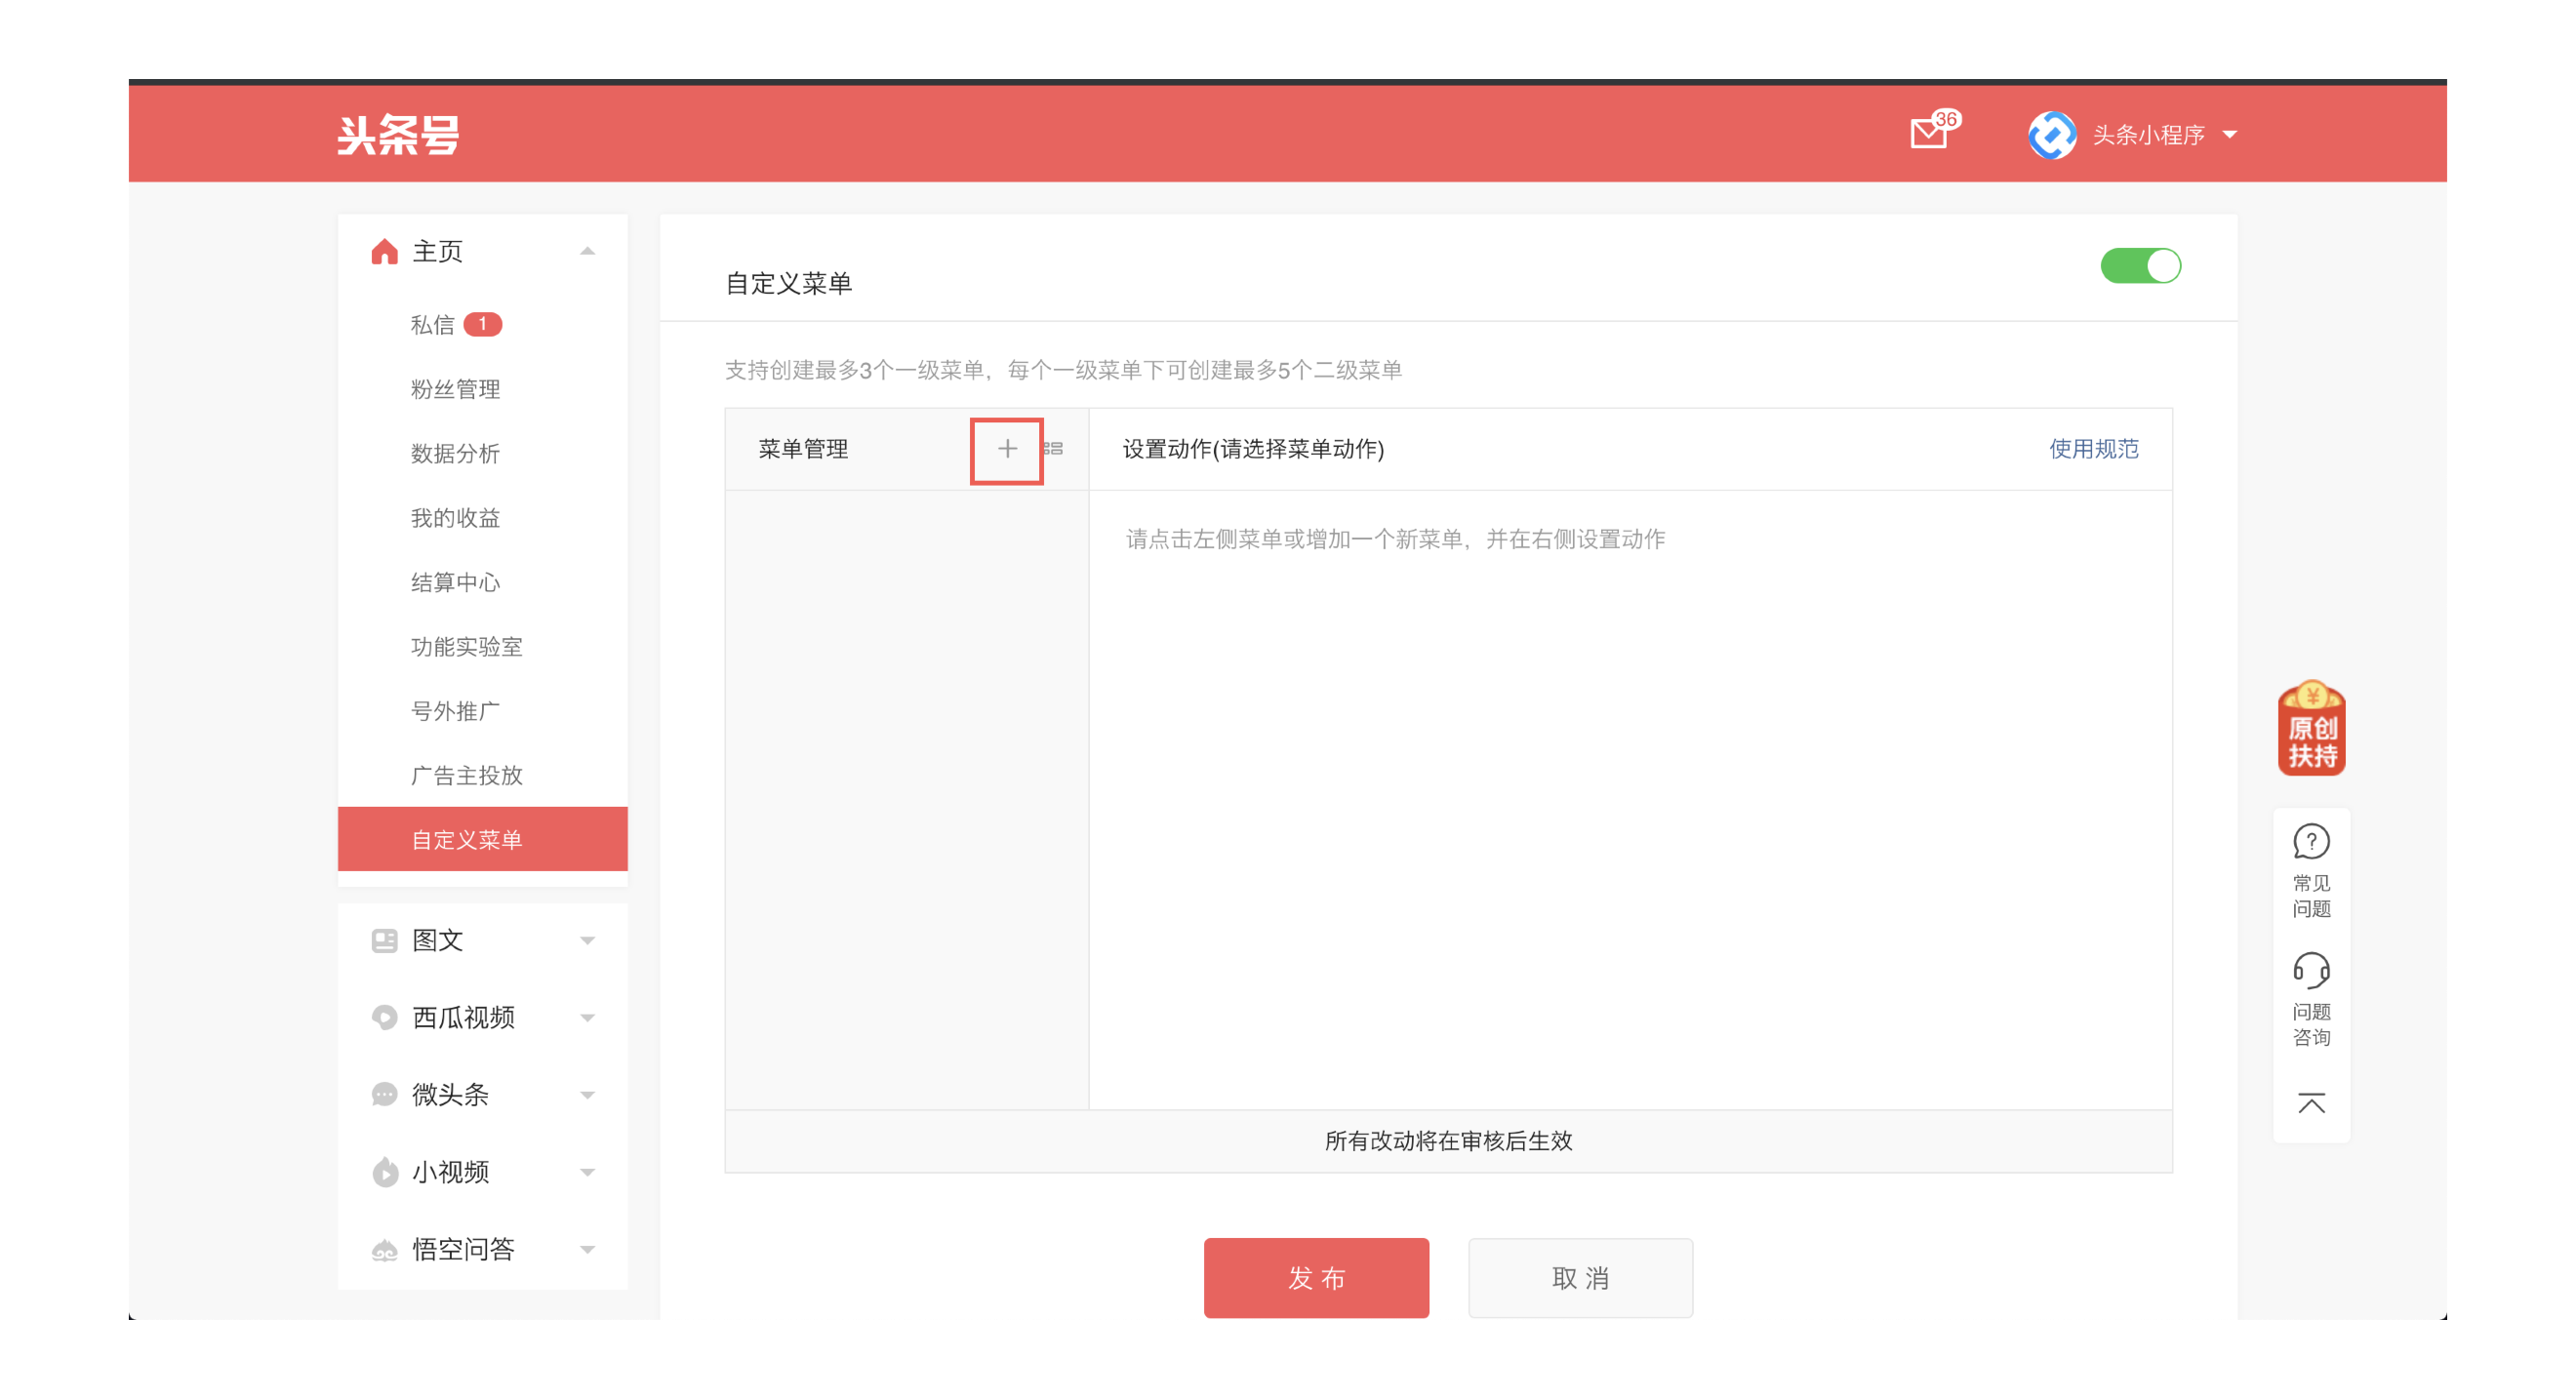Open the notifications envelope icon in the header
This screenshot has height=1399, width=2576.
point(1928,133)
